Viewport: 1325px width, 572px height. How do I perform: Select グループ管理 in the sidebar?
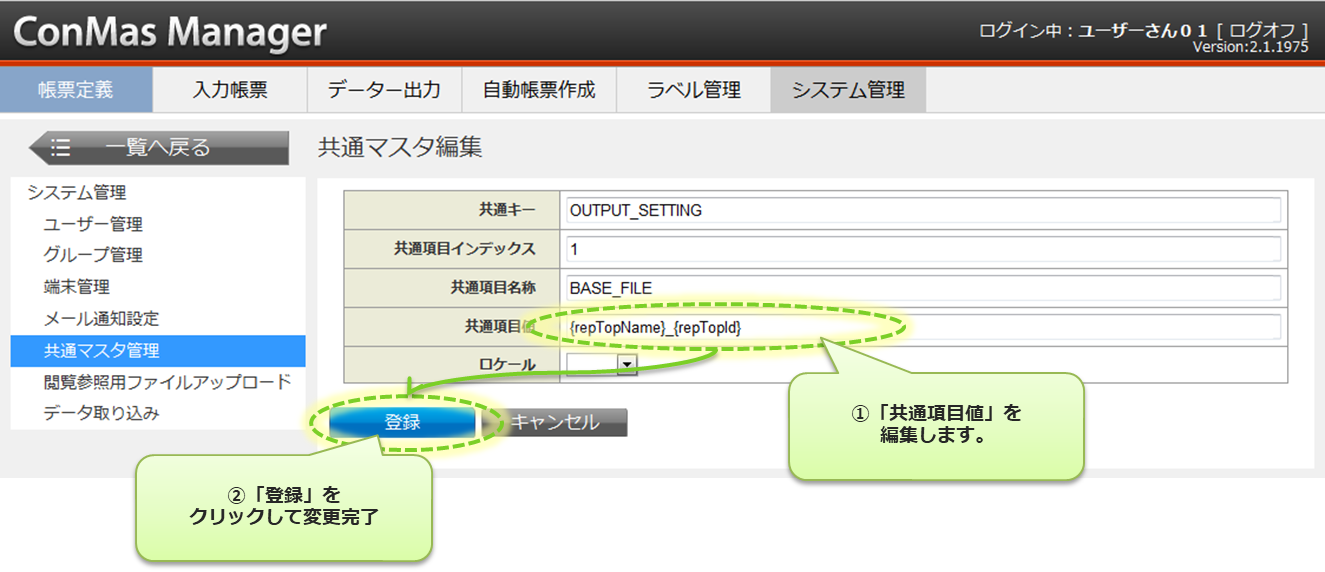[93, 255]
